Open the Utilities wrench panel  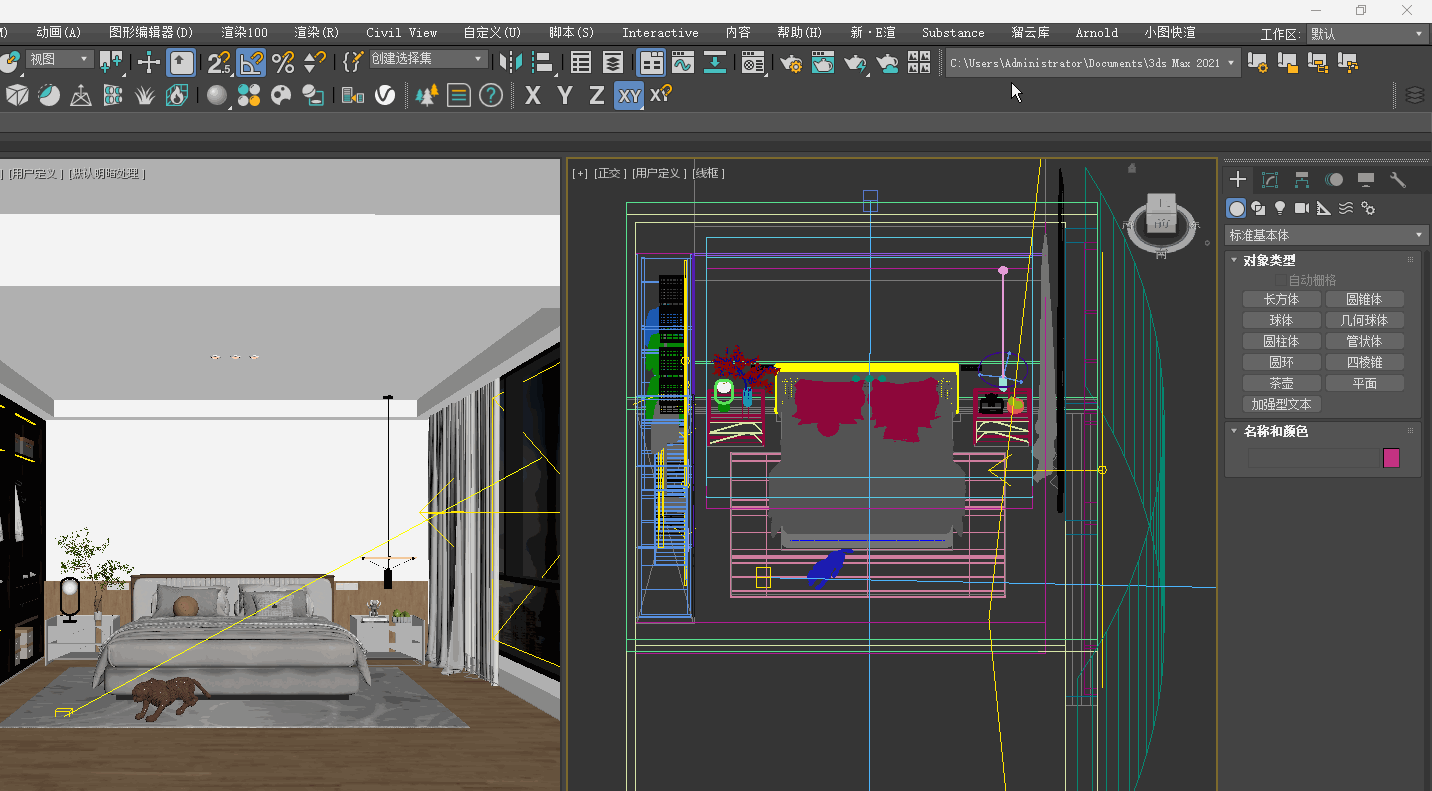point(1398,180)
